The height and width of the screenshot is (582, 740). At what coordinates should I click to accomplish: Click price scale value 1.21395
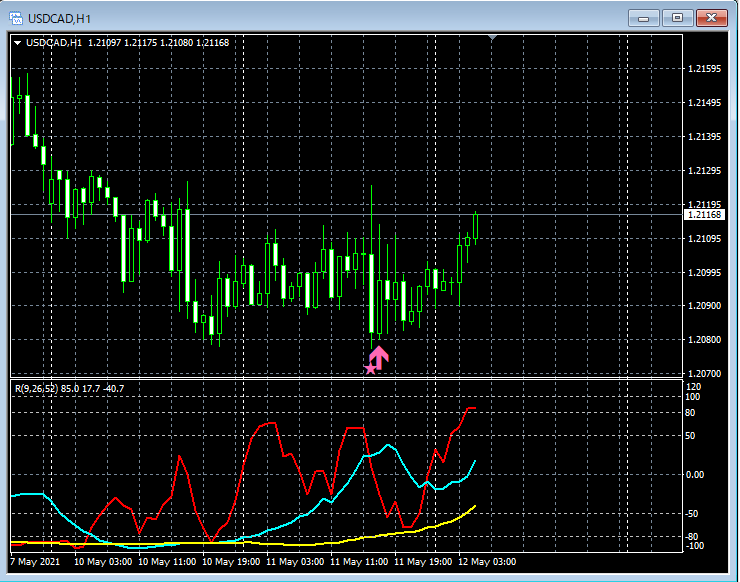704,137
